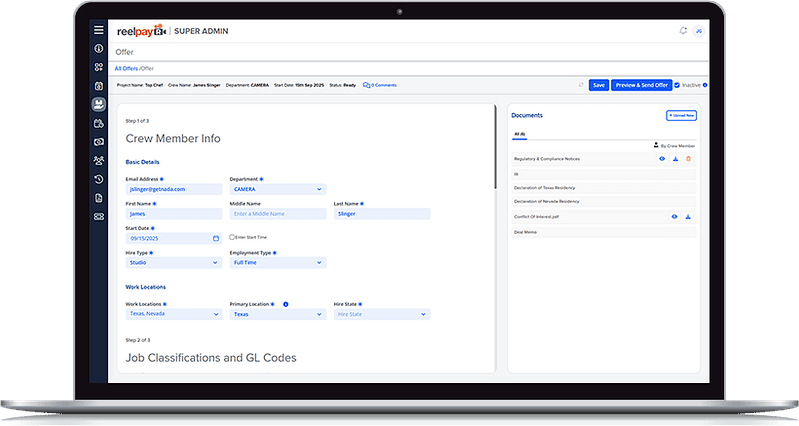Open the bottom ticket sidebar icon

98,217
